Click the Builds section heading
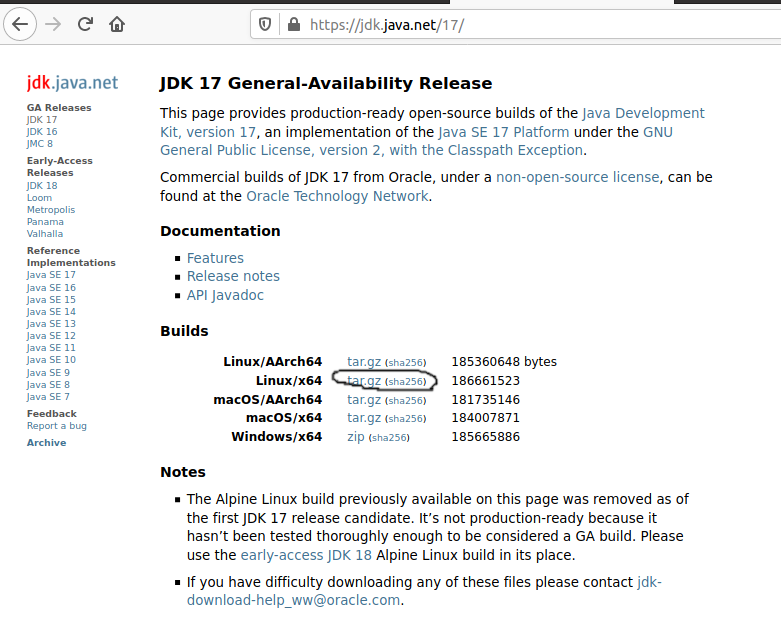 click(184, 331)
